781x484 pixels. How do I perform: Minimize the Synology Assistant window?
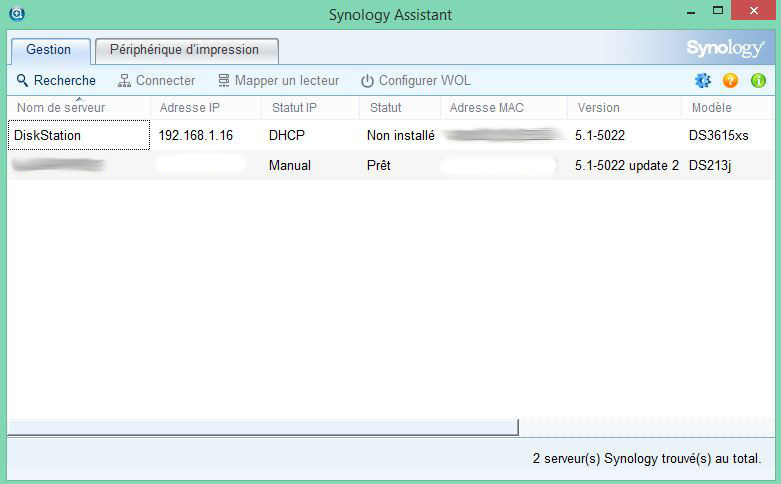(x=691, y=12)
